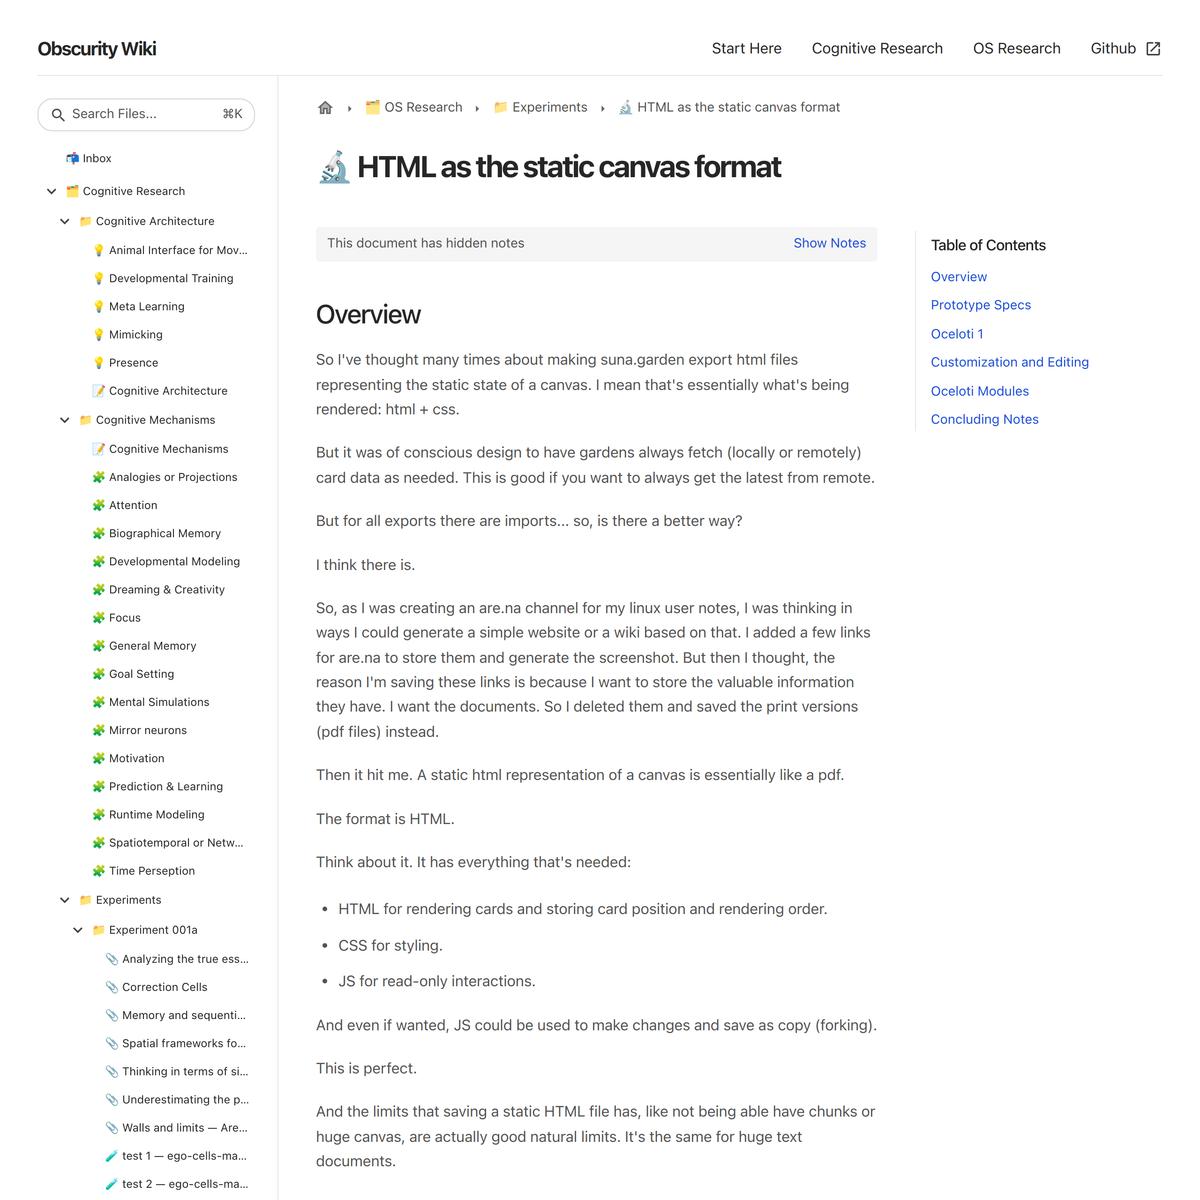This screenshot has width=1200, height=1200.
Task: Click the microscope icon in the page title
Action: tap(334, 167)
